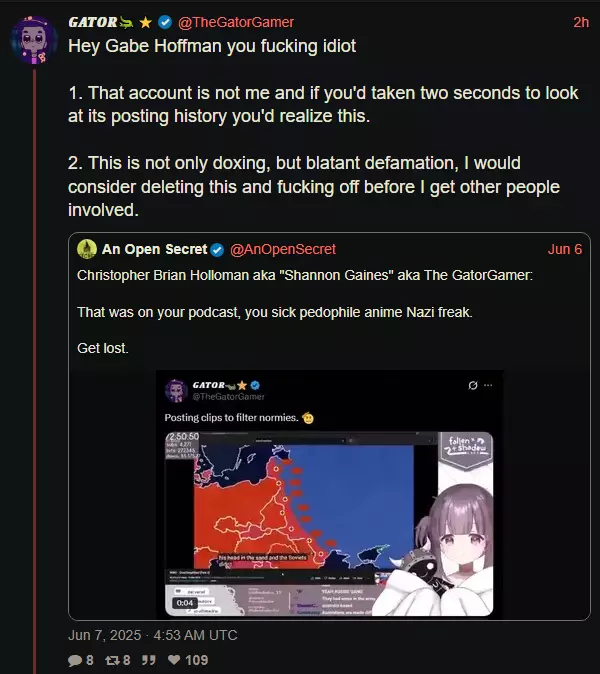Click the 0:04 video duration badge

pos(185,603)
